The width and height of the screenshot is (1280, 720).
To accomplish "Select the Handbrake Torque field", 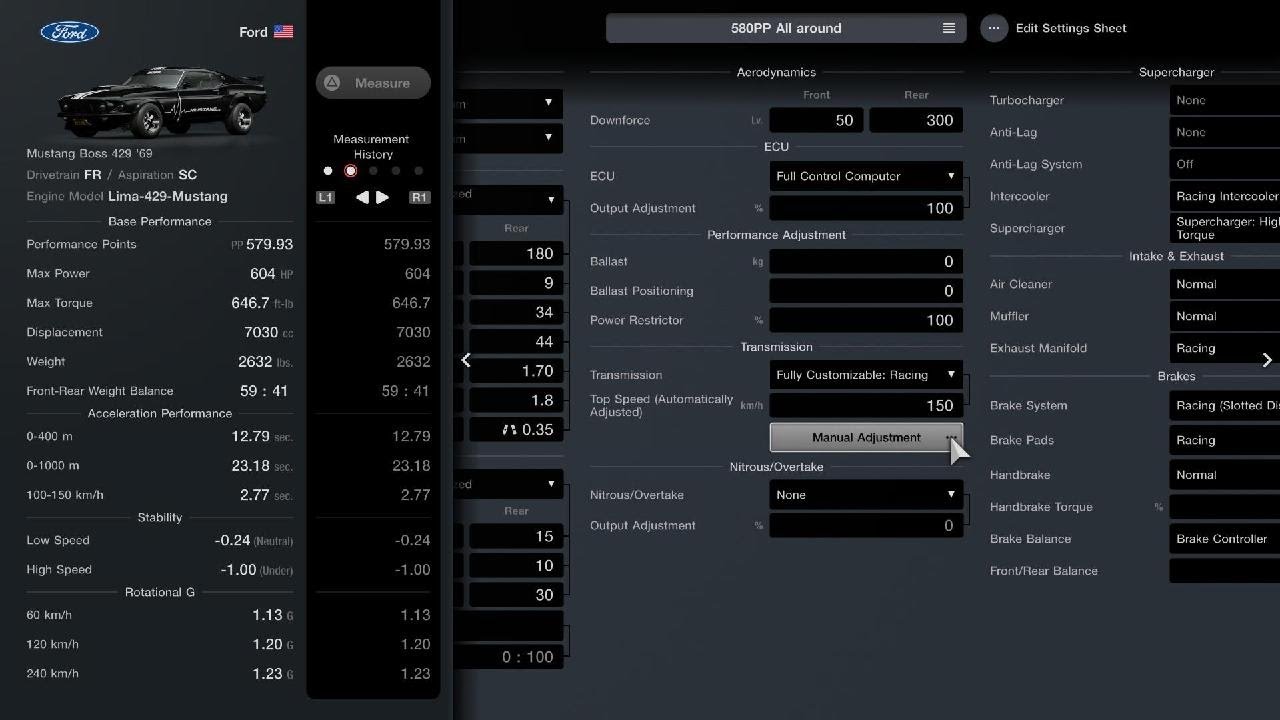I will click(x=1225, y=507).
